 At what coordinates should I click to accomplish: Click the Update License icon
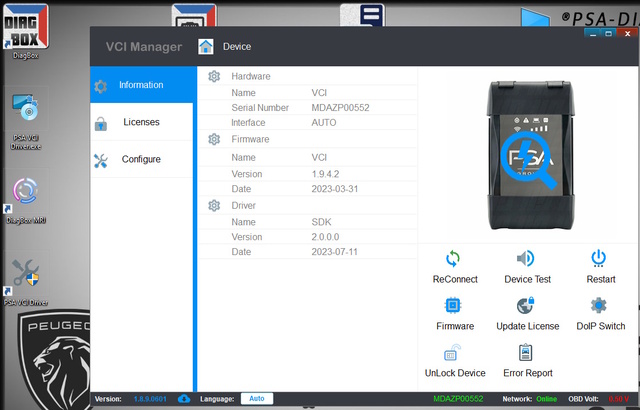pyautogui.click(x=526, y=306)
